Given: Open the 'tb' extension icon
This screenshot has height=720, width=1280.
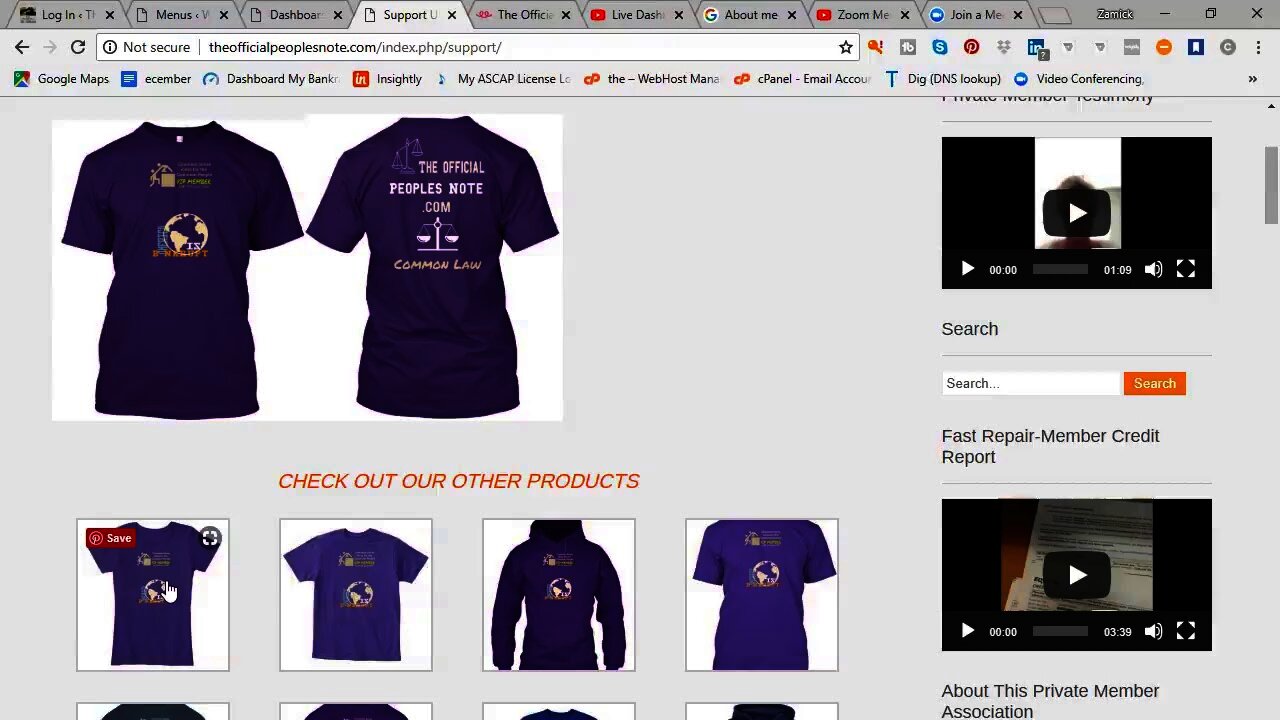Looking at the screenshot, I should [x=907, y=47].
